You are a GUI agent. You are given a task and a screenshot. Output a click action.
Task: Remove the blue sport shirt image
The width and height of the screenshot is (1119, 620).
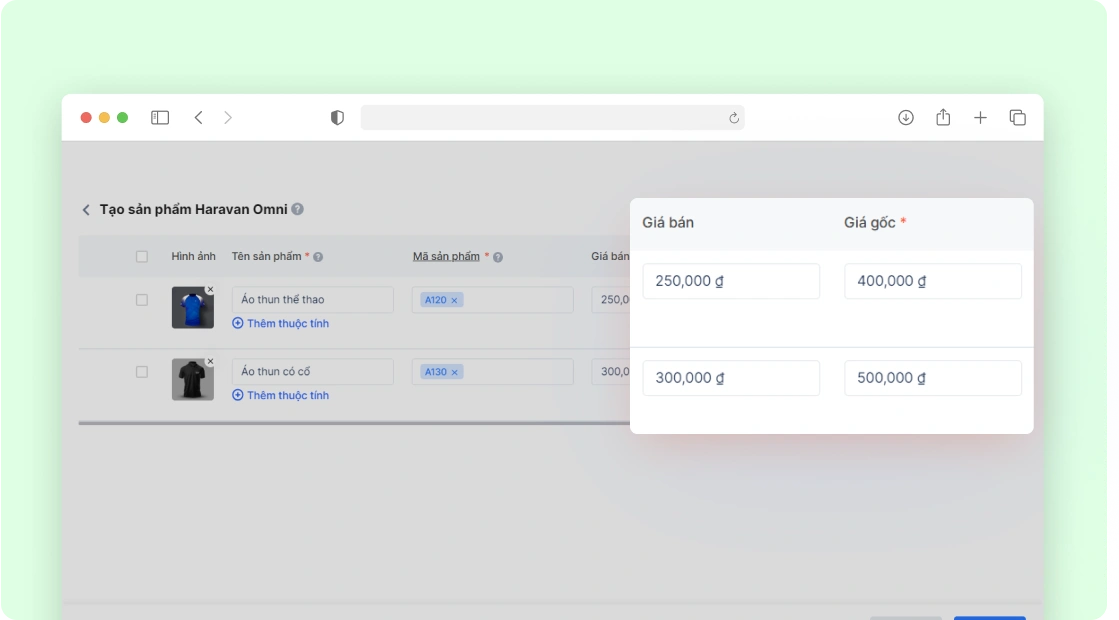pyautogui.click(x=210, y=290)
